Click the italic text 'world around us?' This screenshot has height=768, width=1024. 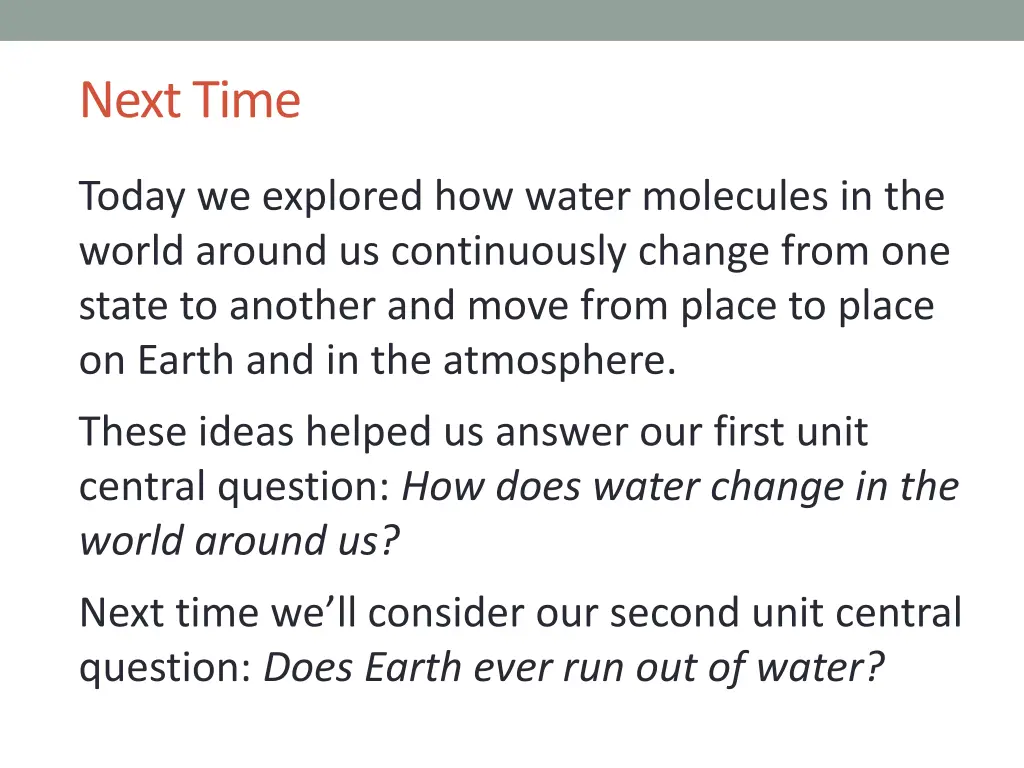coord(239,541)
